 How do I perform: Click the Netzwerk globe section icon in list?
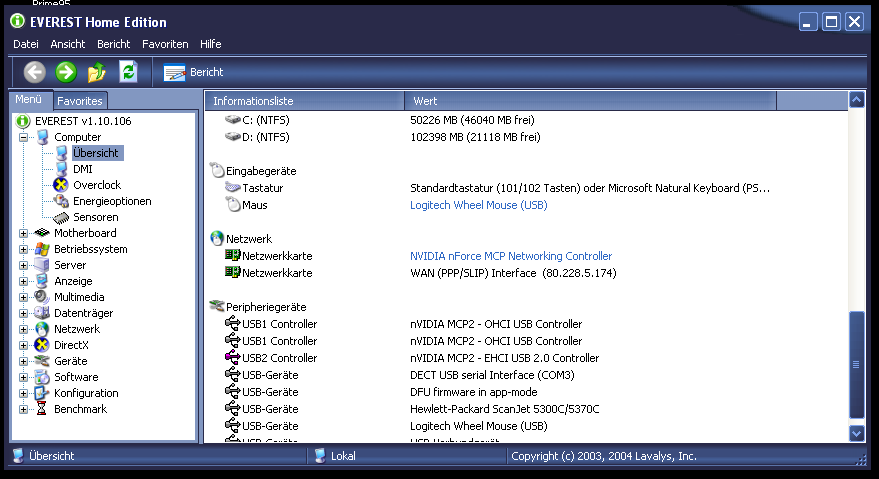(x=216, y=238)
